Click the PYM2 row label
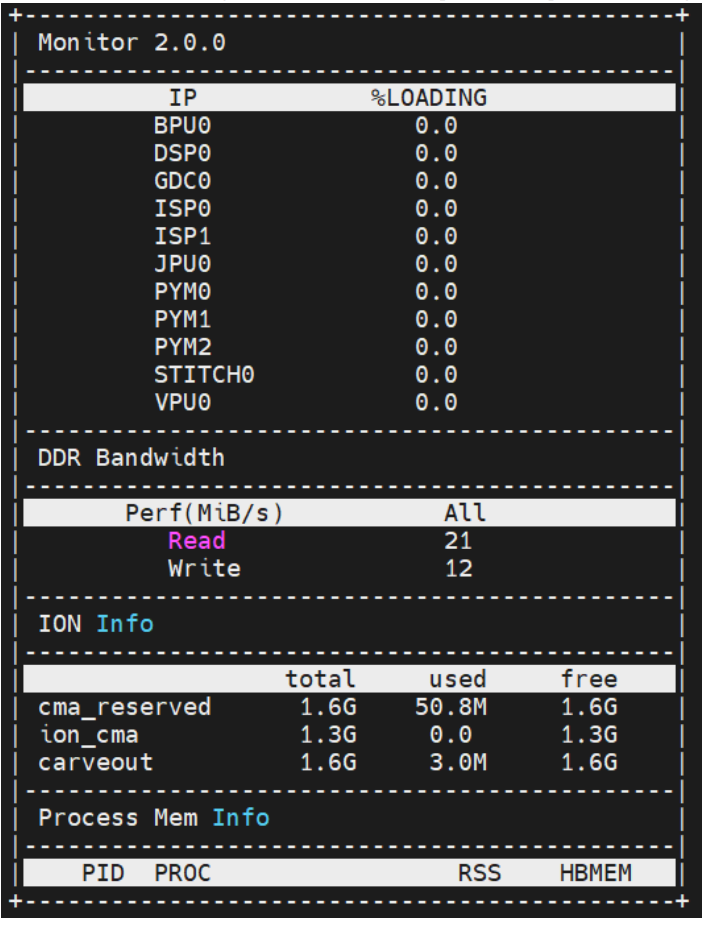 click(182, 347)
